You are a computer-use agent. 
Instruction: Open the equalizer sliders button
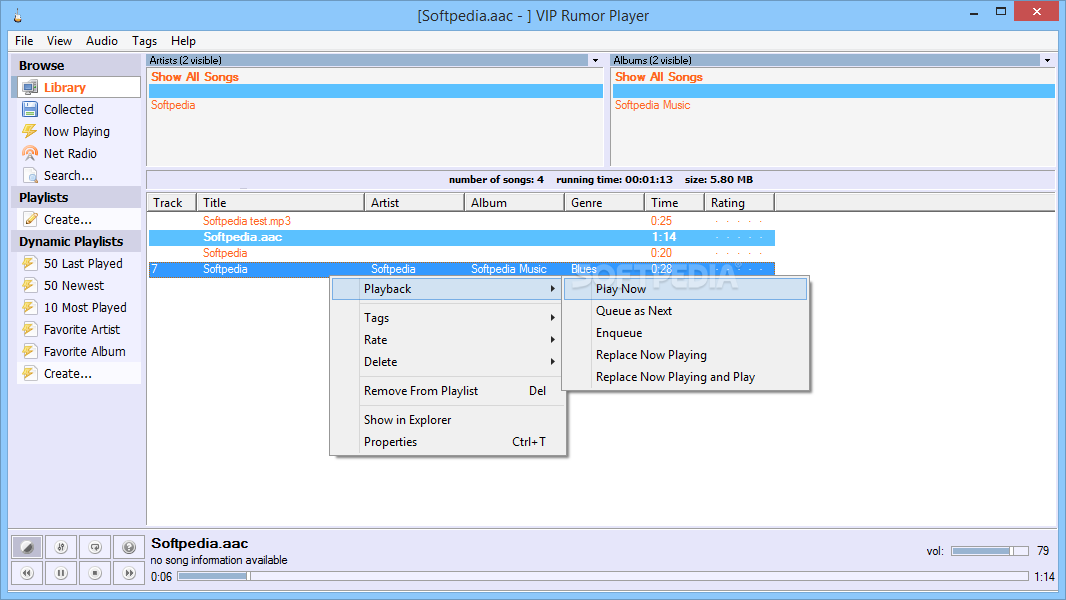tap(61, 547)
